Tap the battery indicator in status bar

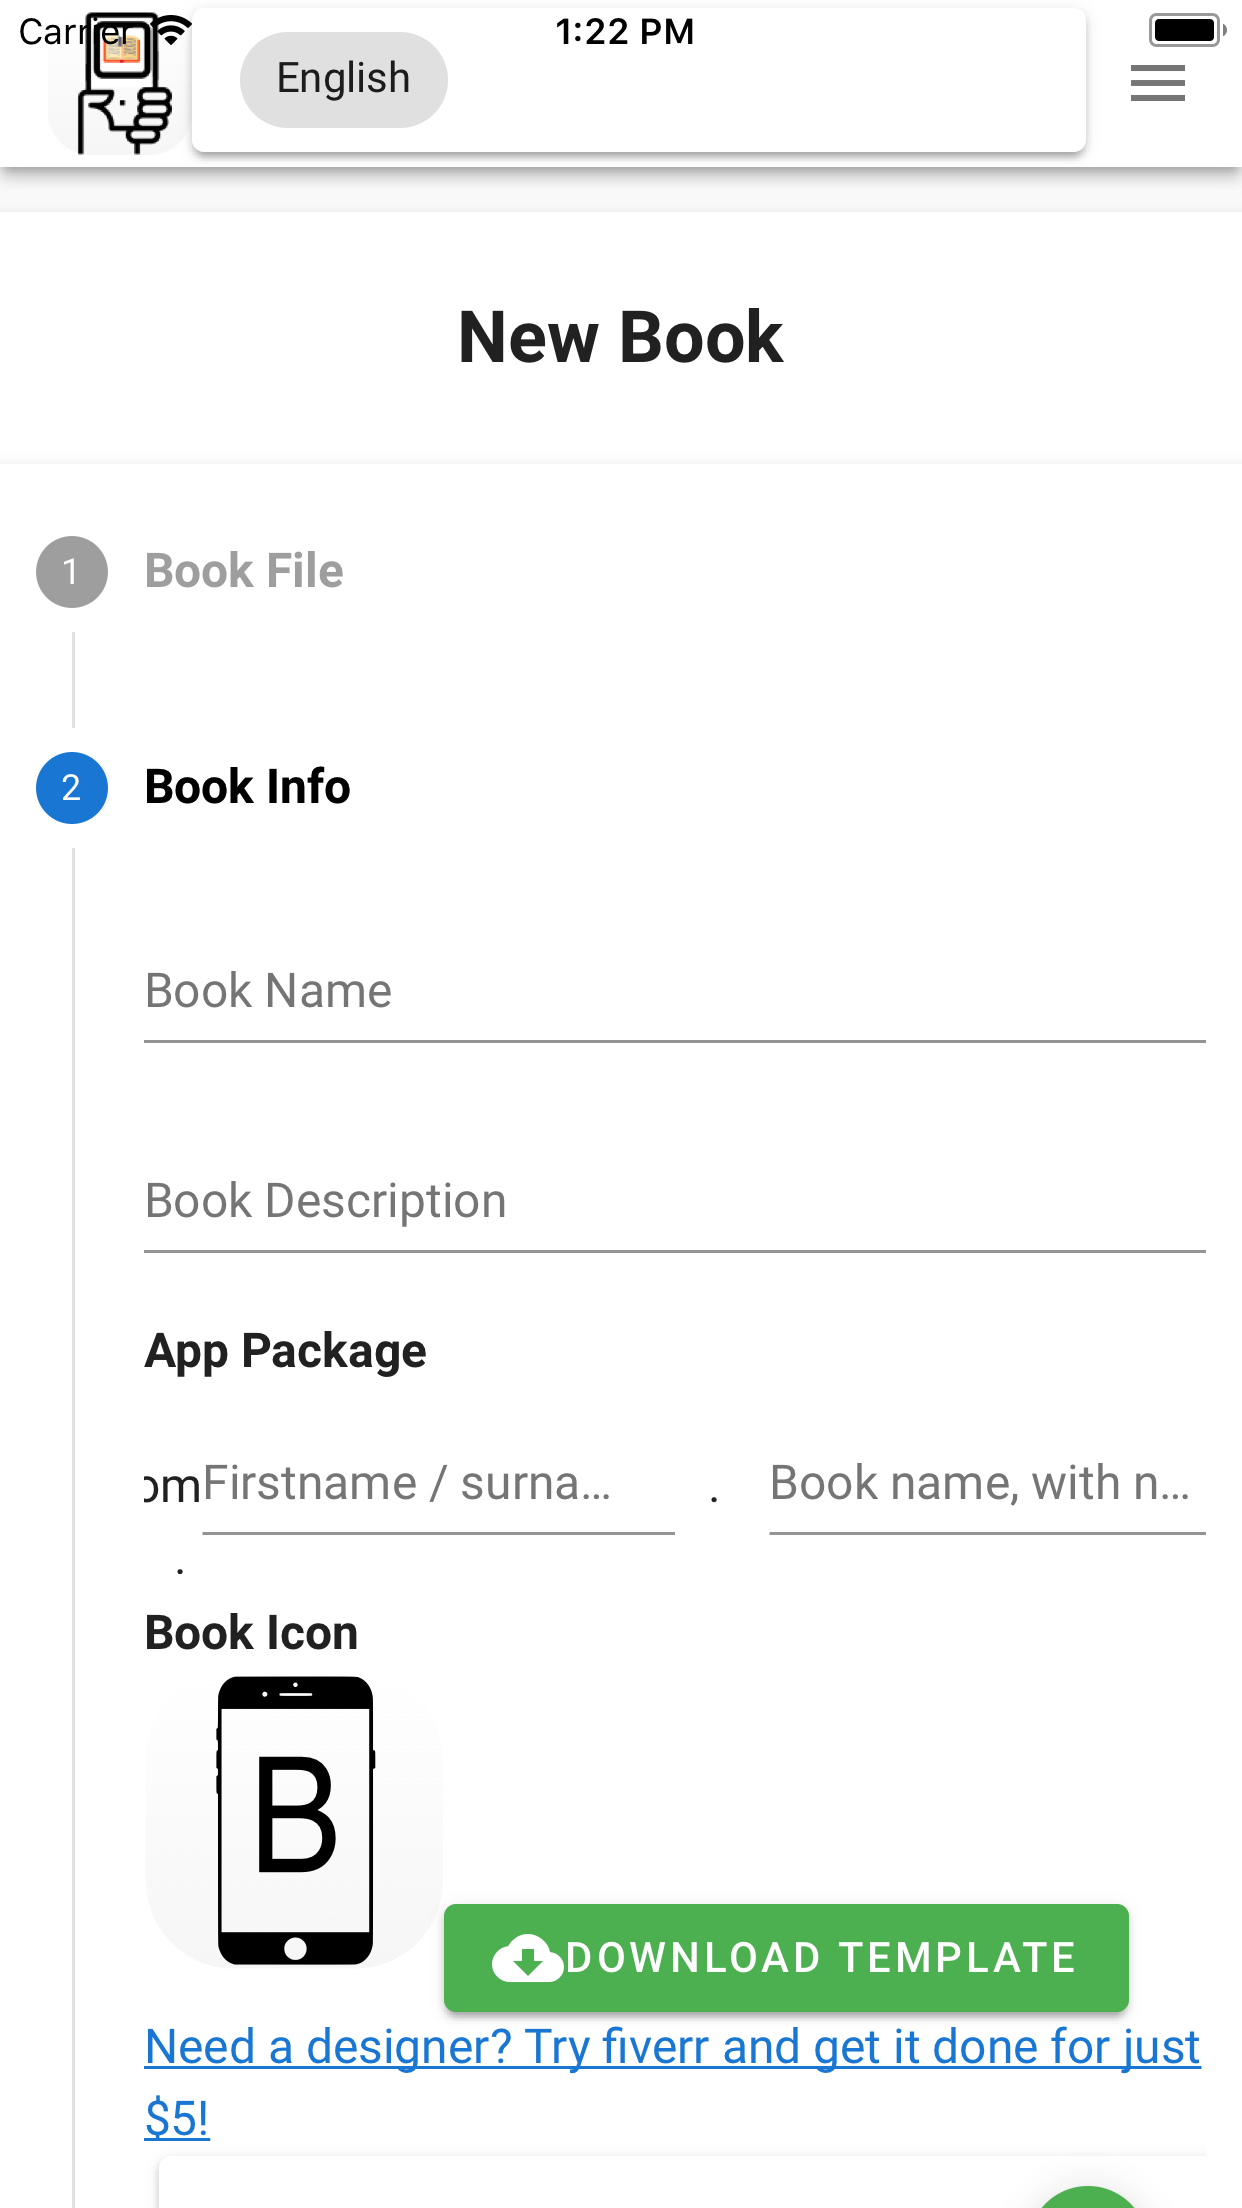[1186, 30]
